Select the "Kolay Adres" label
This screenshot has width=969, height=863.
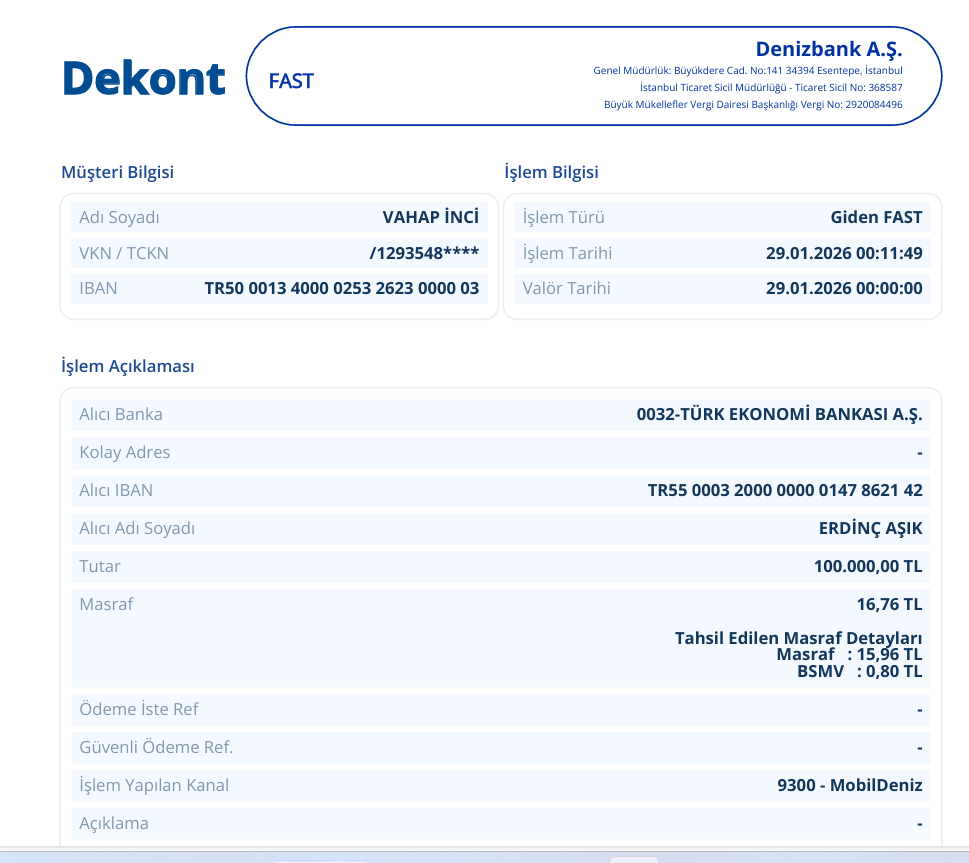point(125,453)
